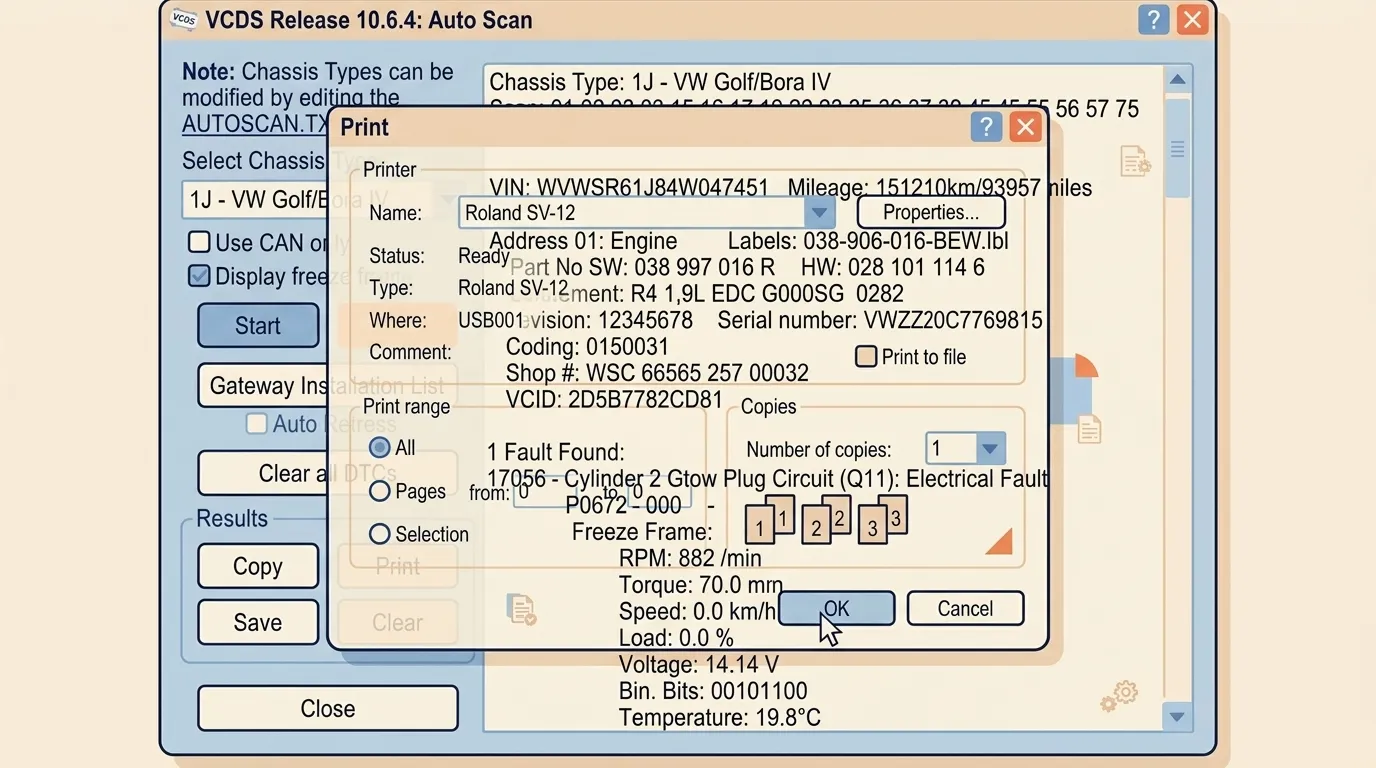Image resolution: width=1376 pixels, height=768 pixels.
Task: Save the scan results
Action: [258, 622]
